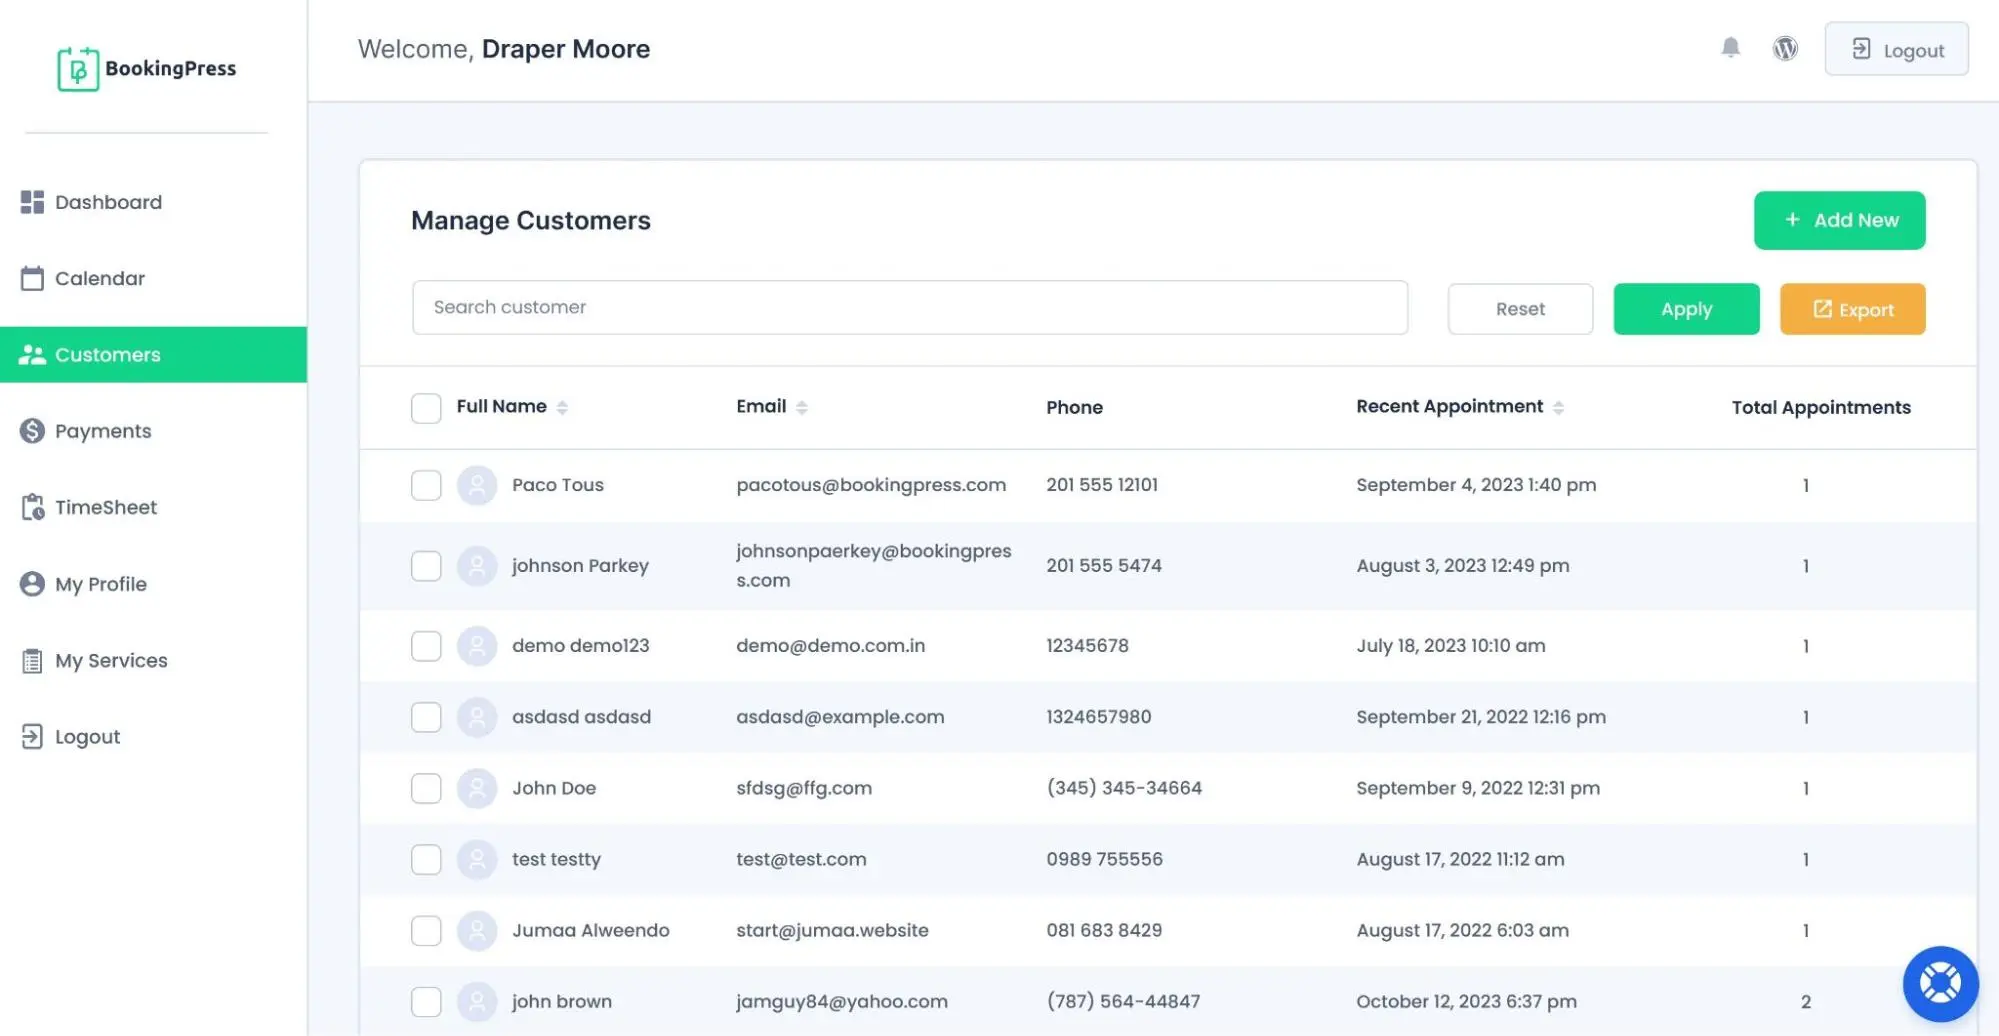The width and height of the screenshot is (1999, 1036).
Task: Click the Dashboard grid icon in sidebar
Action: point(32,202)
